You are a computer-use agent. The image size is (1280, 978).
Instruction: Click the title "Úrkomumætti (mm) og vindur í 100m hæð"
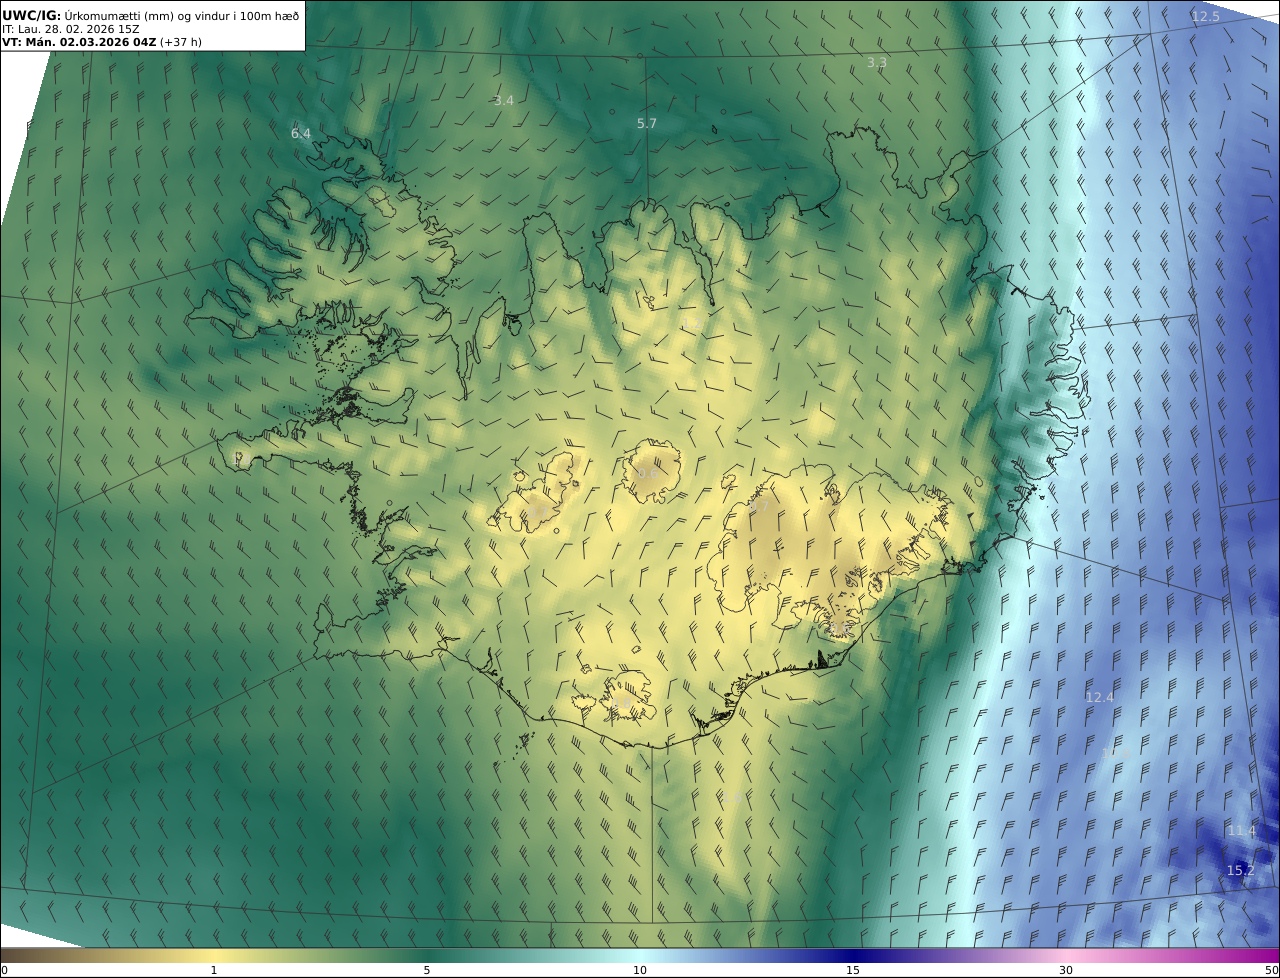click(x=181, y=15)
